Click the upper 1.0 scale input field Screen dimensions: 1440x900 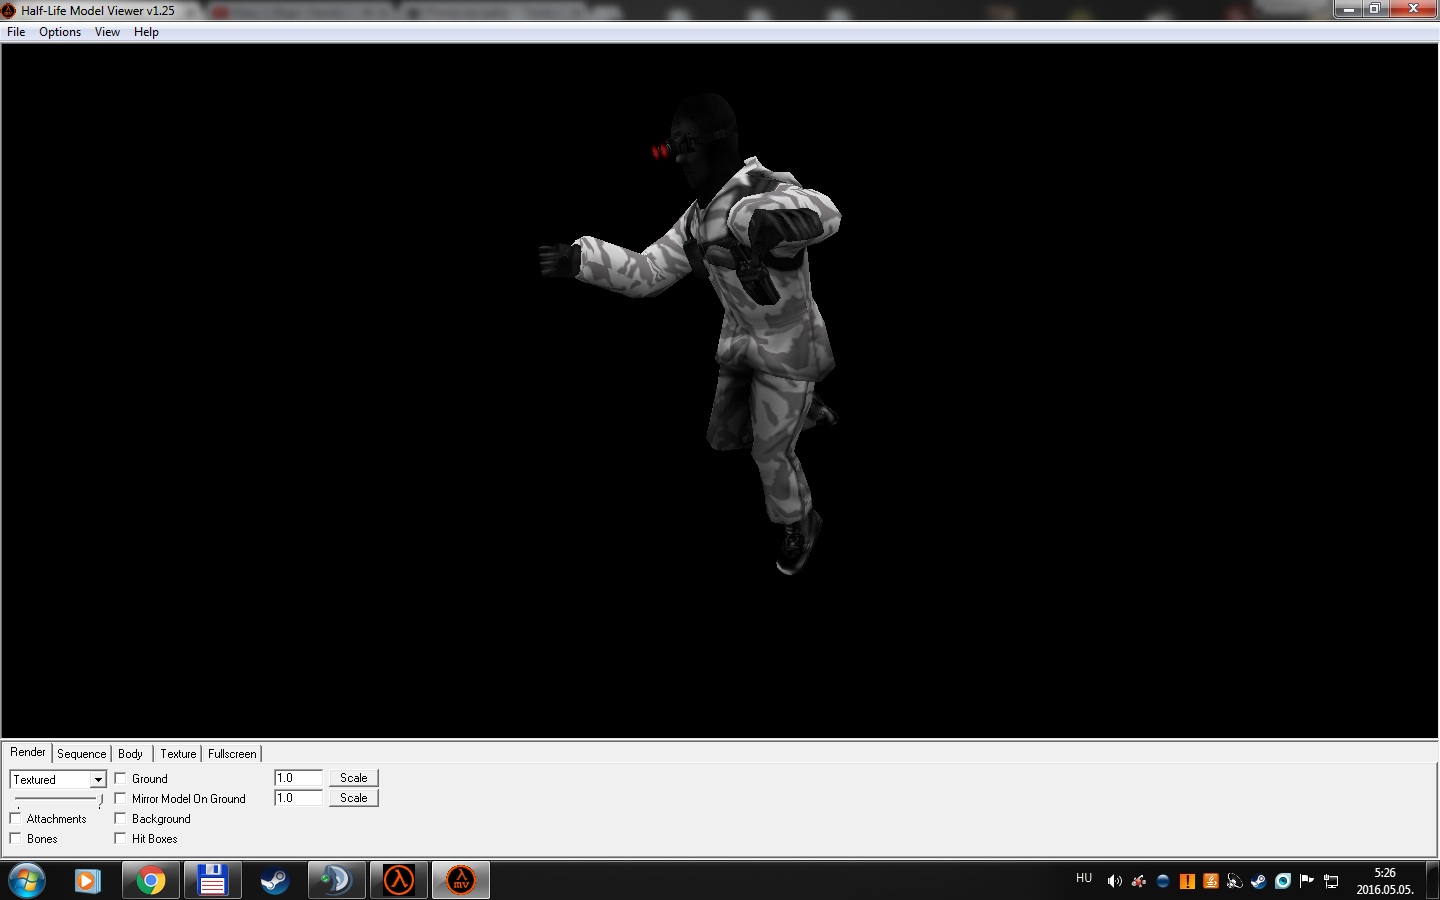click(298, 778)
